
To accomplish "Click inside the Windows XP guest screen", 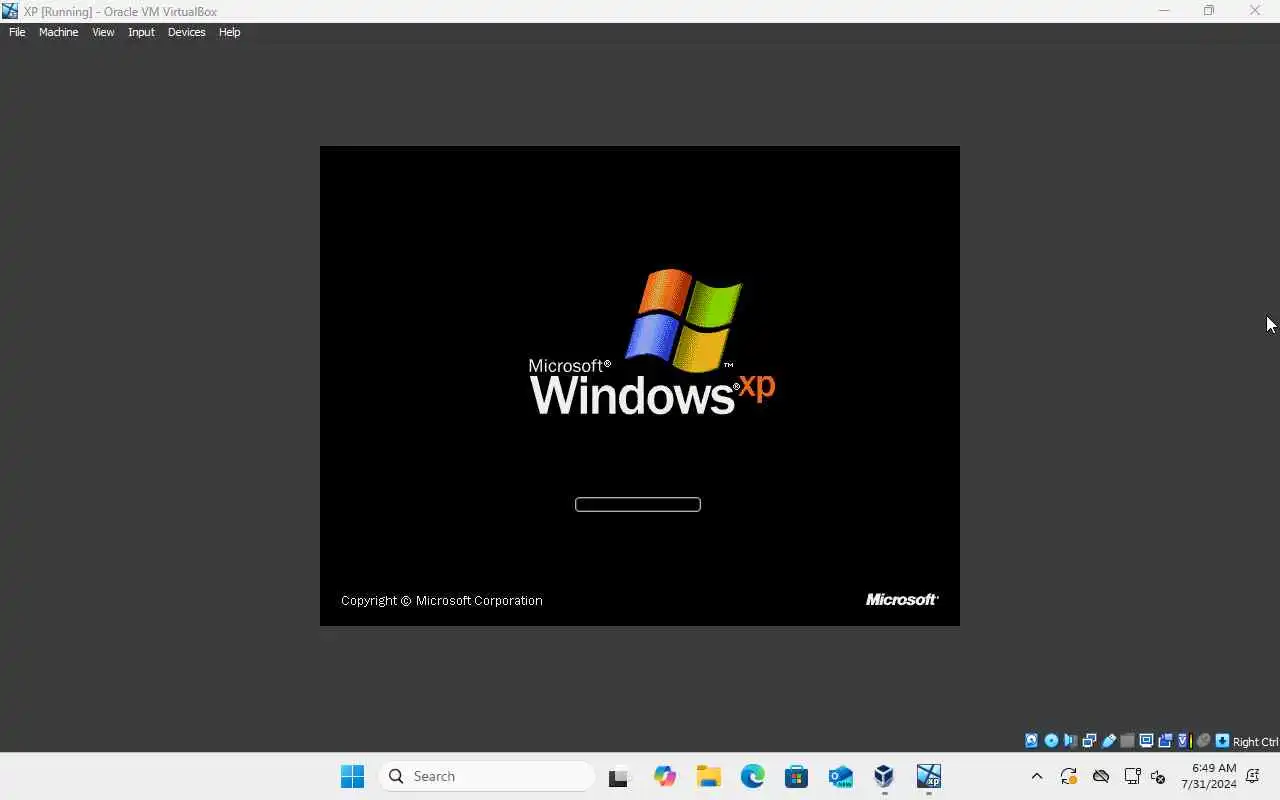I will [x=640, y=386].
